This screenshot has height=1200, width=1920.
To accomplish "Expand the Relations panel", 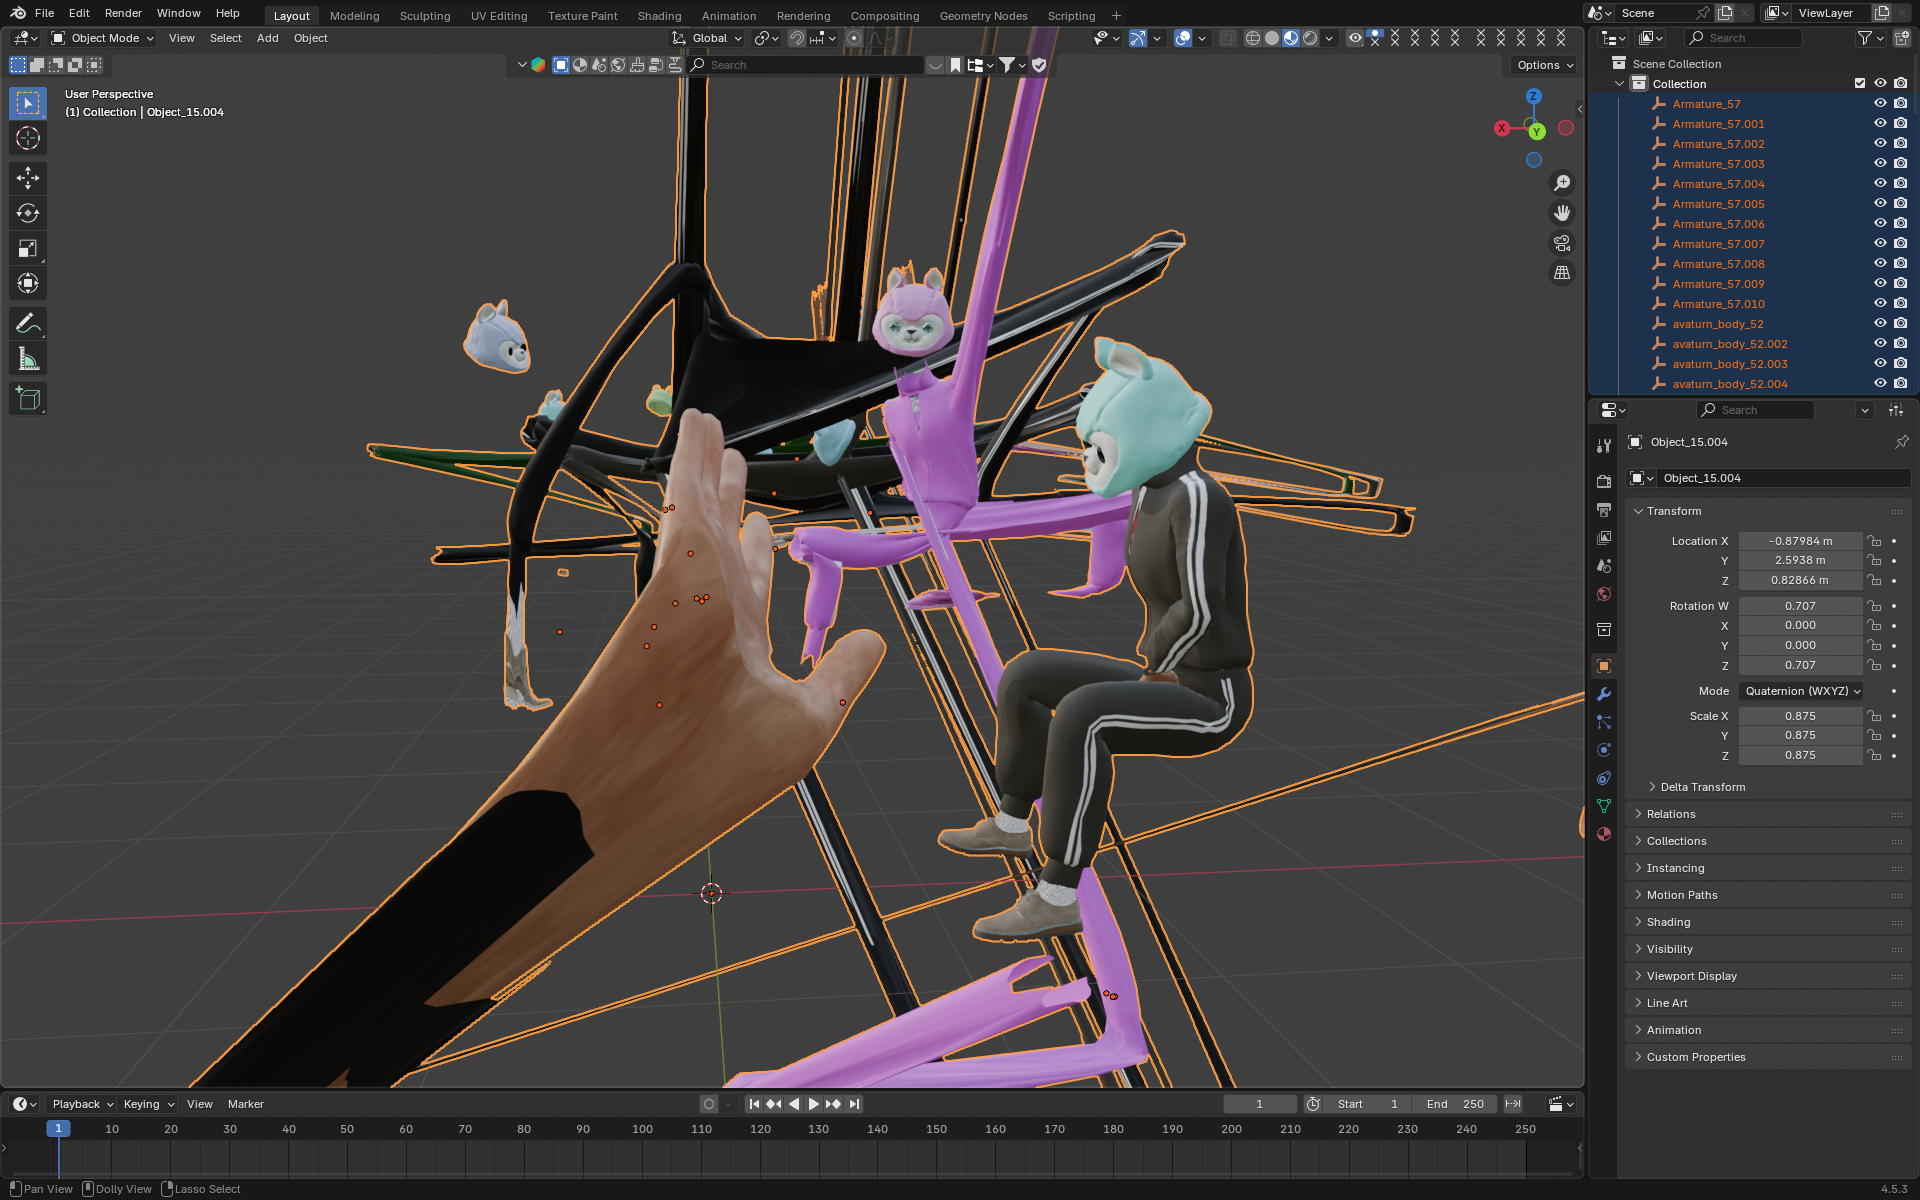I will point(1671,814).
